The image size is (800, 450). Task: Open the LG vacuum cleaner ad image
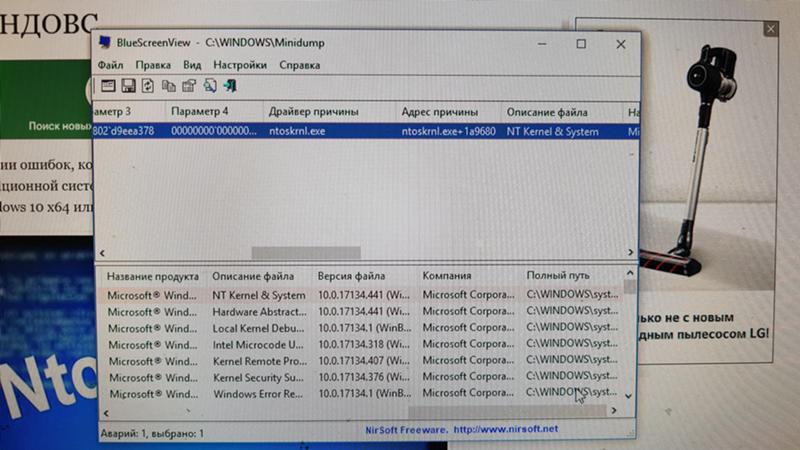coord(709,156)
